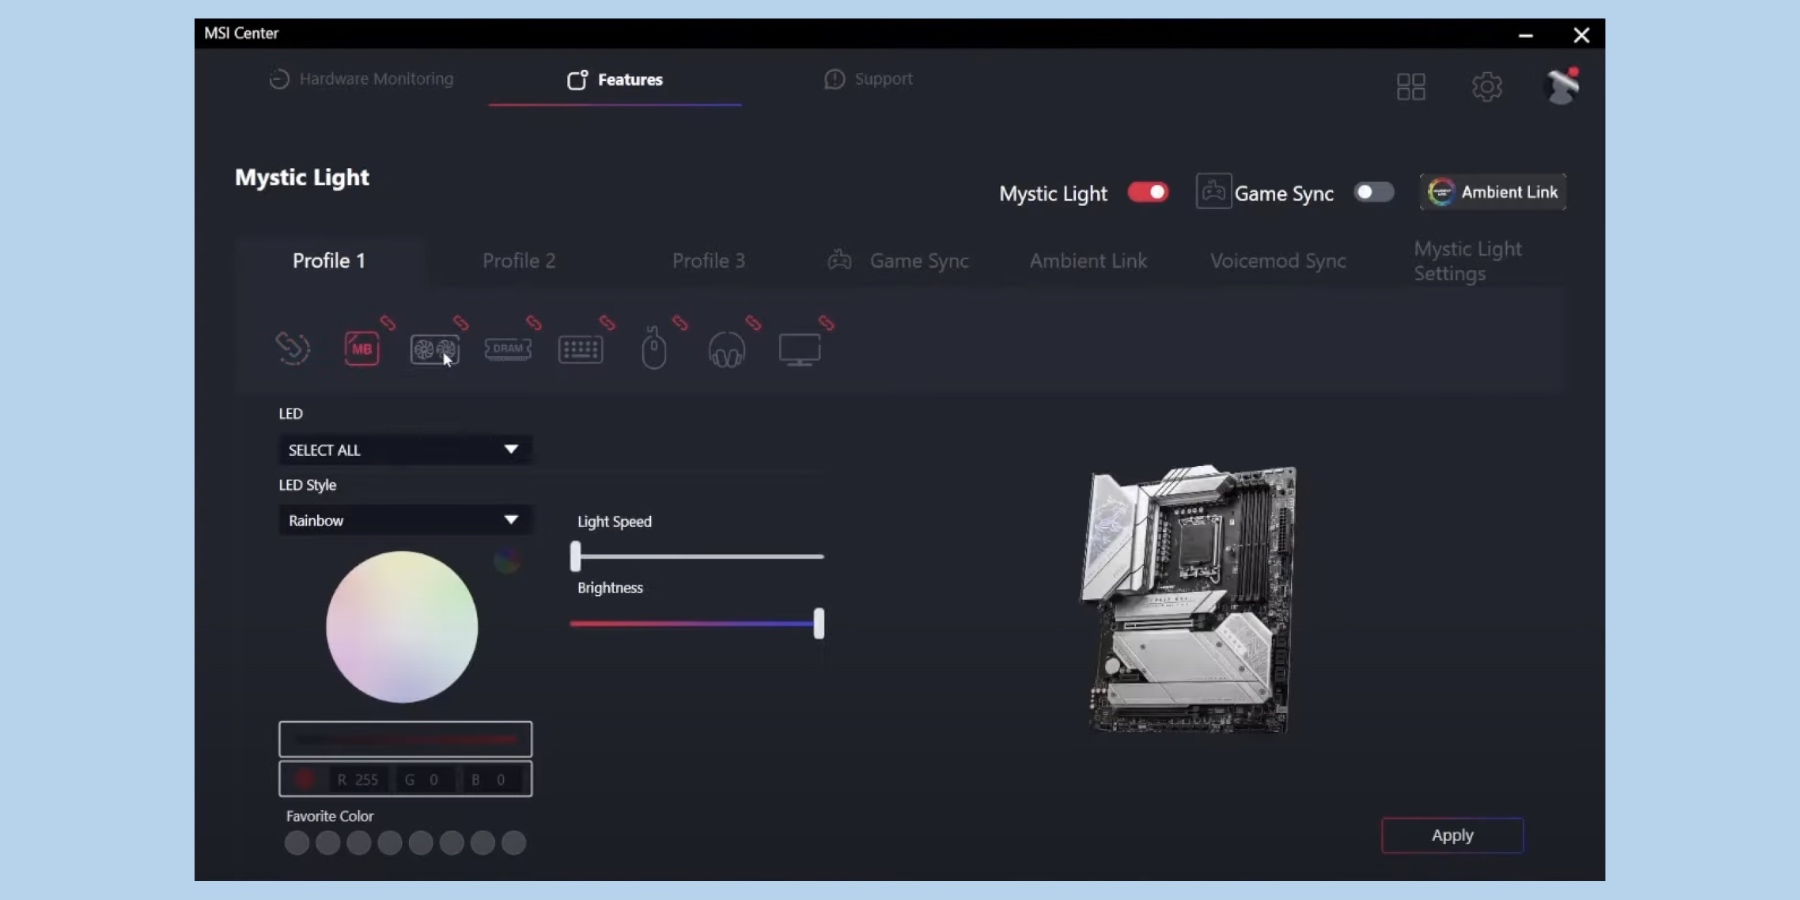Switch to Profile 2 tab

[x=519, y=261]
